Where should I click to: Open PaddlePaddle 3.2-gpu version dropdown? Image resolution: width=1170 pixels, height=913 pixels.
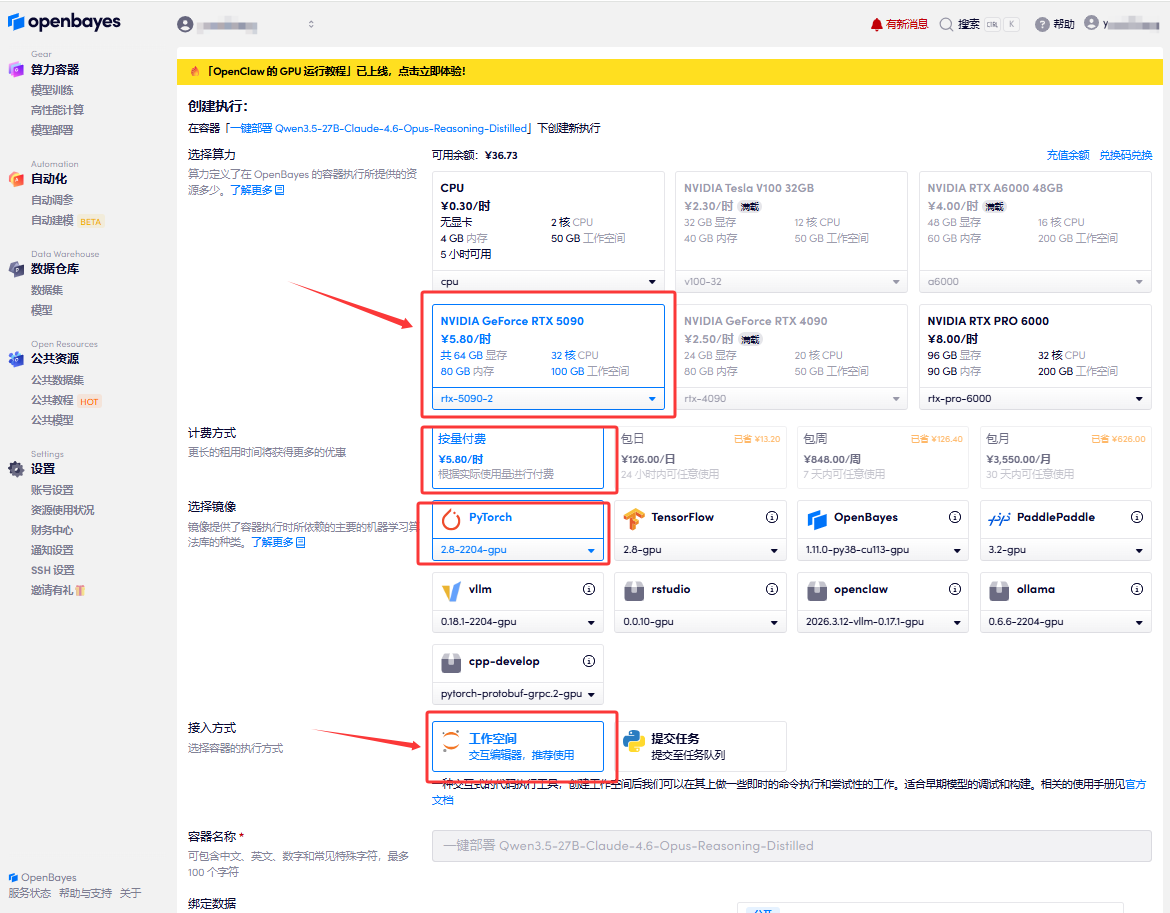(x=1066, y=550)
